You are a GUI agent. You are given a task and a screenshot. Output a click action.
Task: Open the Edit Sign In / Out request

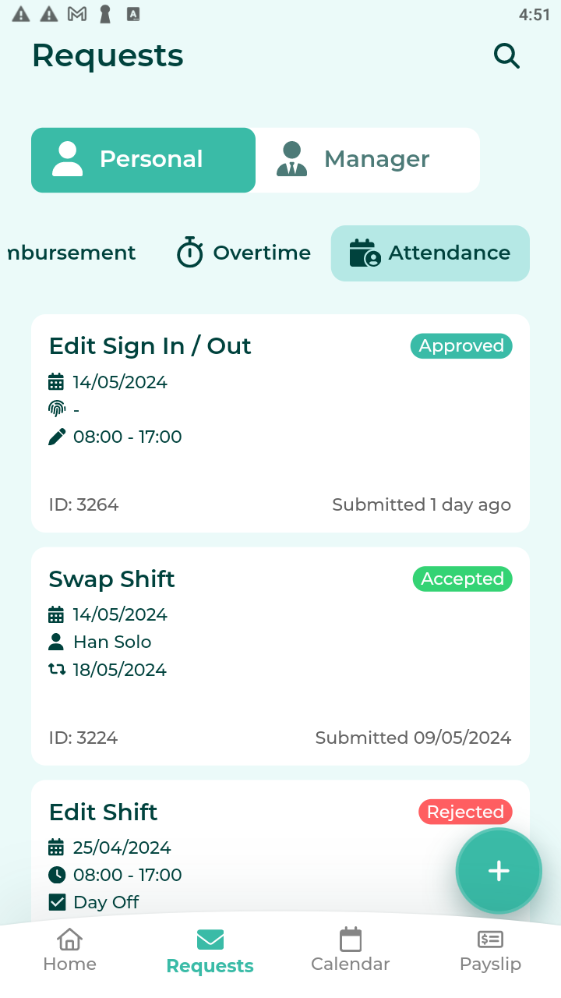point(280,423)
